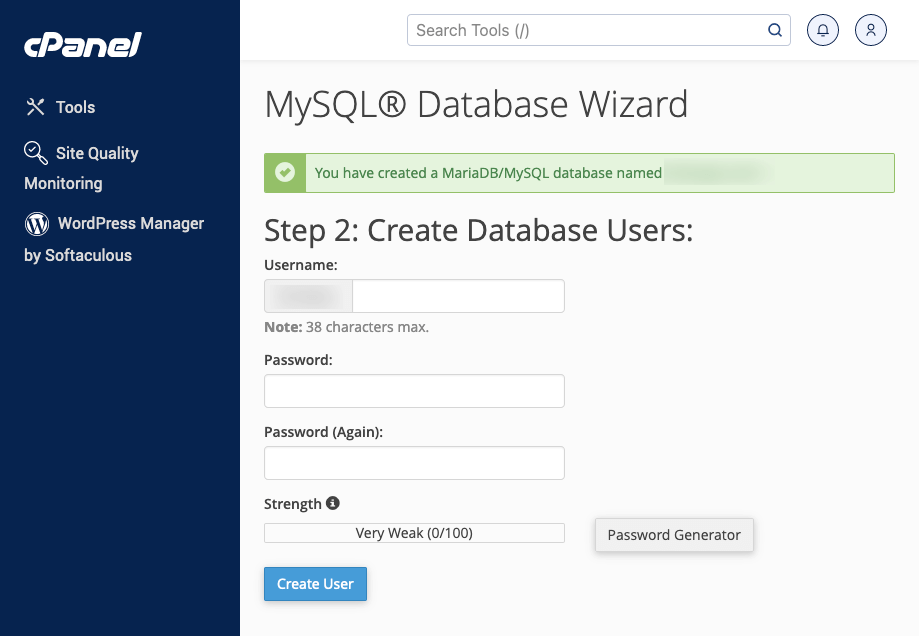Click the 'MySQL® Database Wizard' heading
This screenshot has width=919, height=636.
click(x=476, y=104)
